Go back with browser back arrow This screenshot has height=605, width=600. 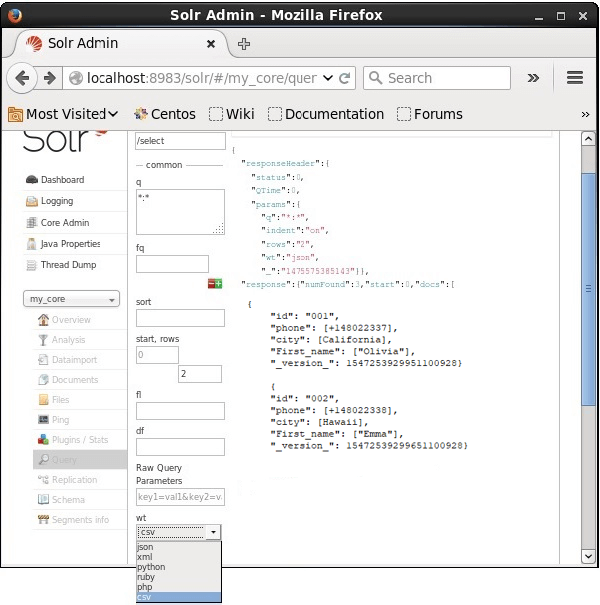click(22, 78)
